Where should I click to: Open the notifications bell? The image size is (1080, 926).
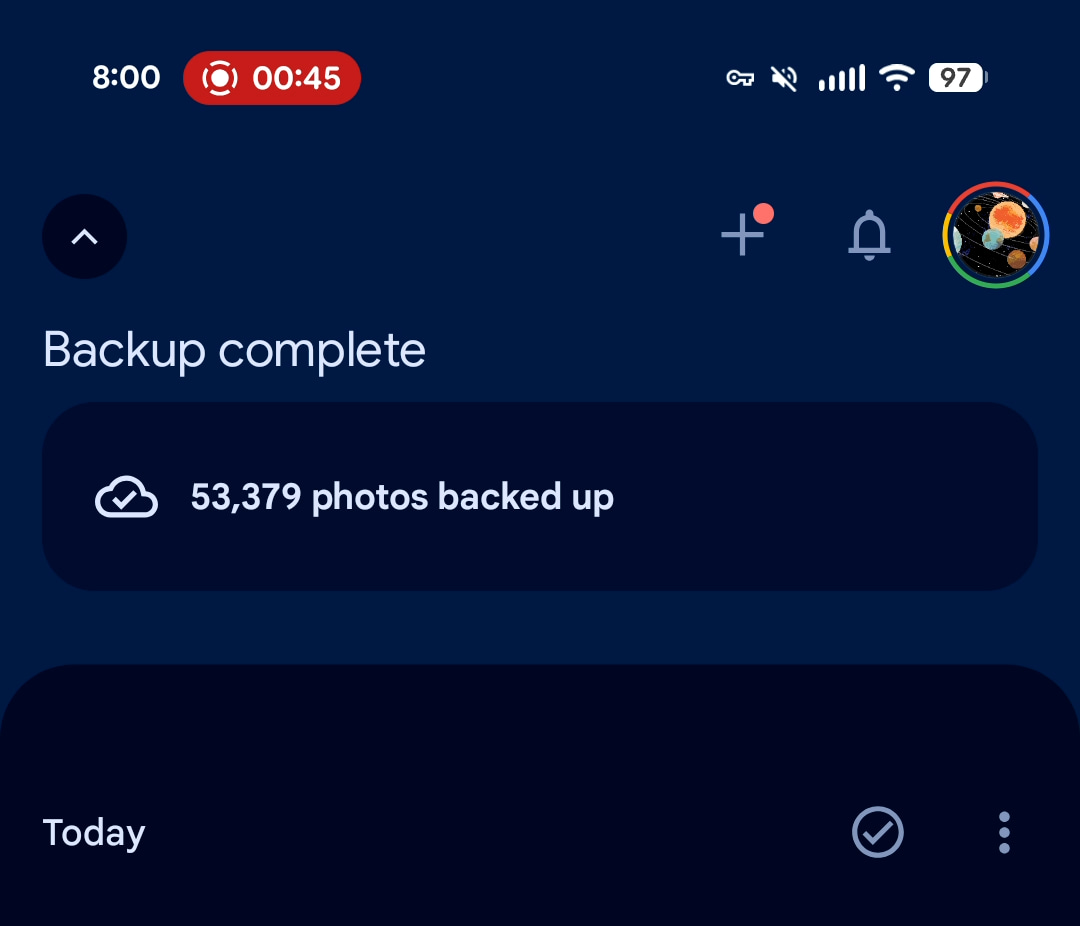869,236
